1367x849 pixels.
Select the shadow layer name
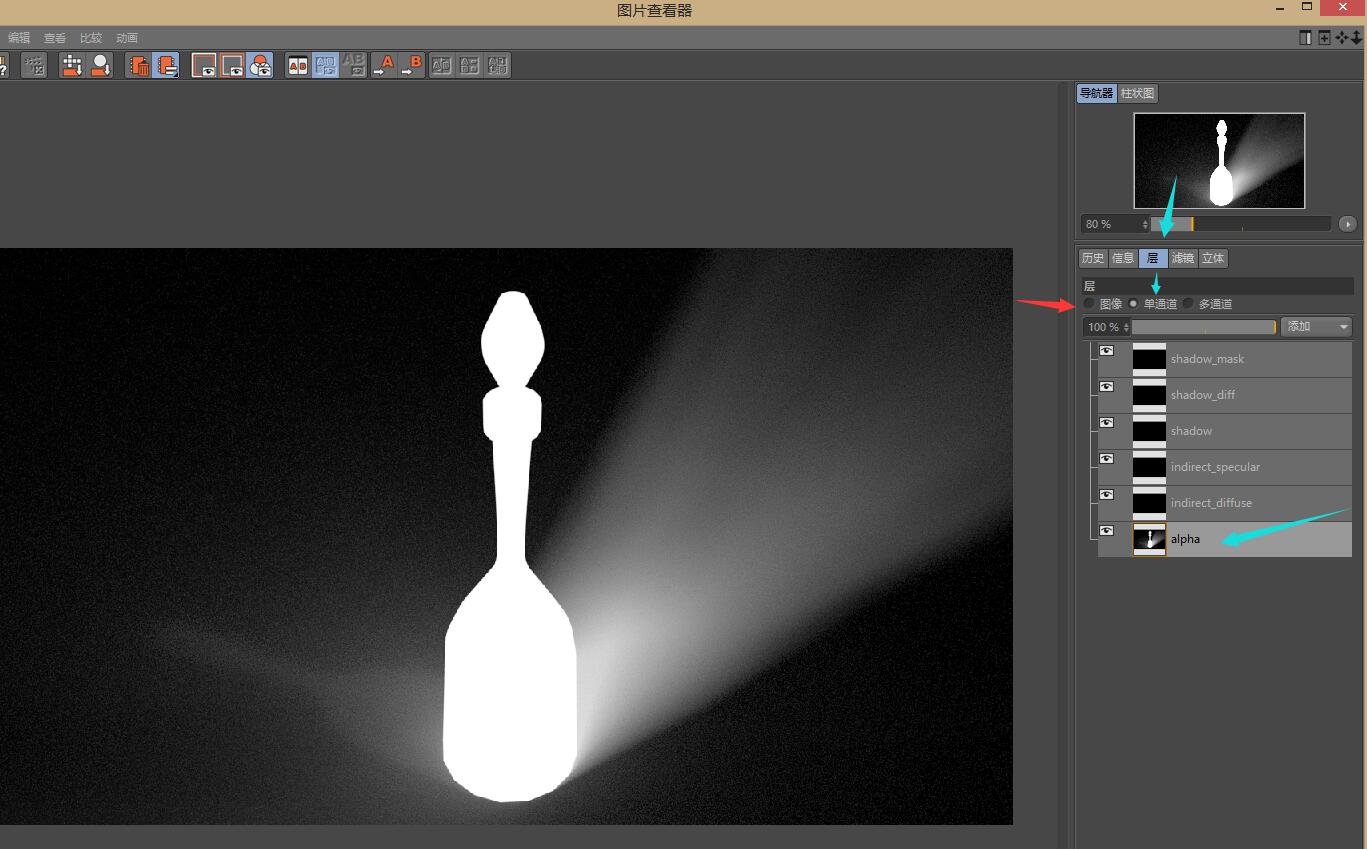tap(1191, 431)
